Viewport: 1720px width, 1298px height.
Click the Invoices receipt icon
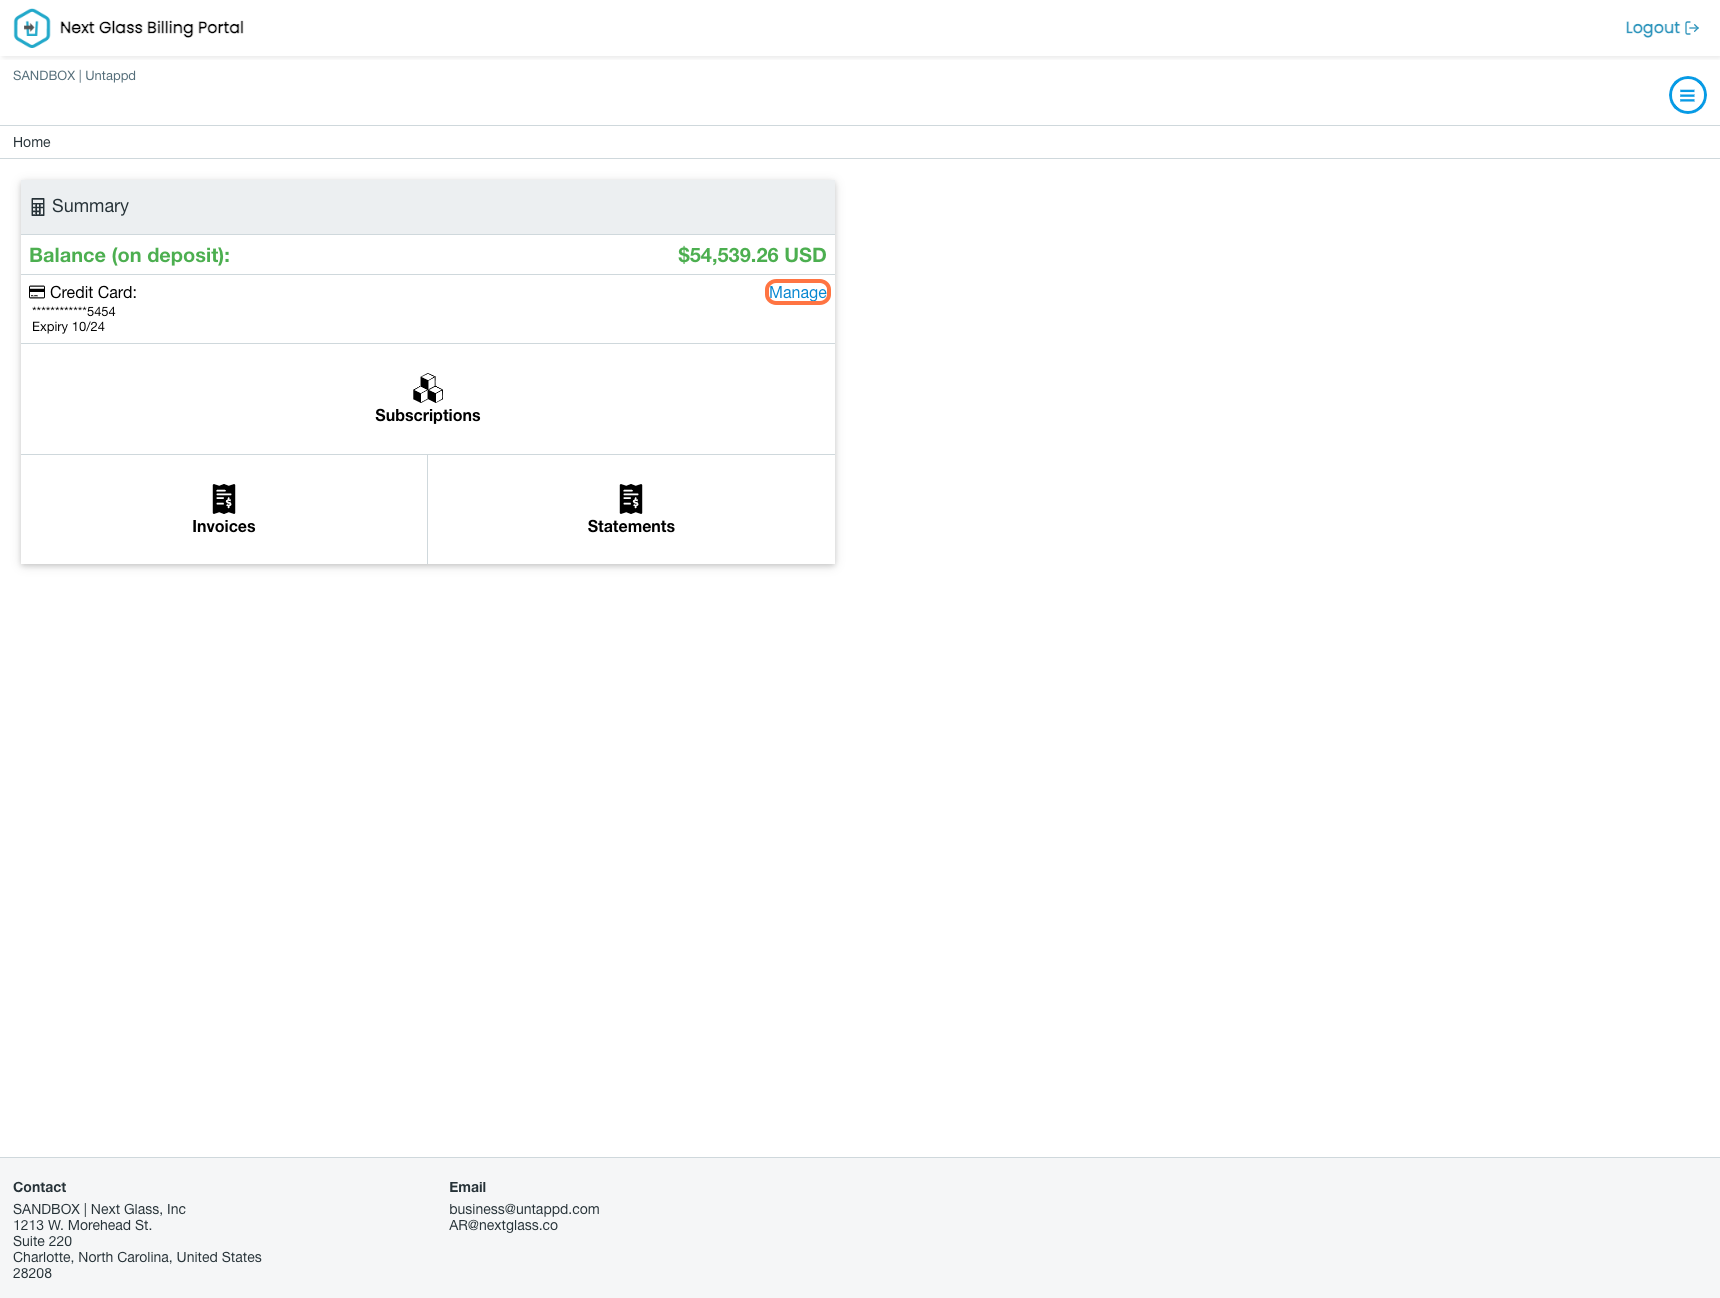coord(224,498)
